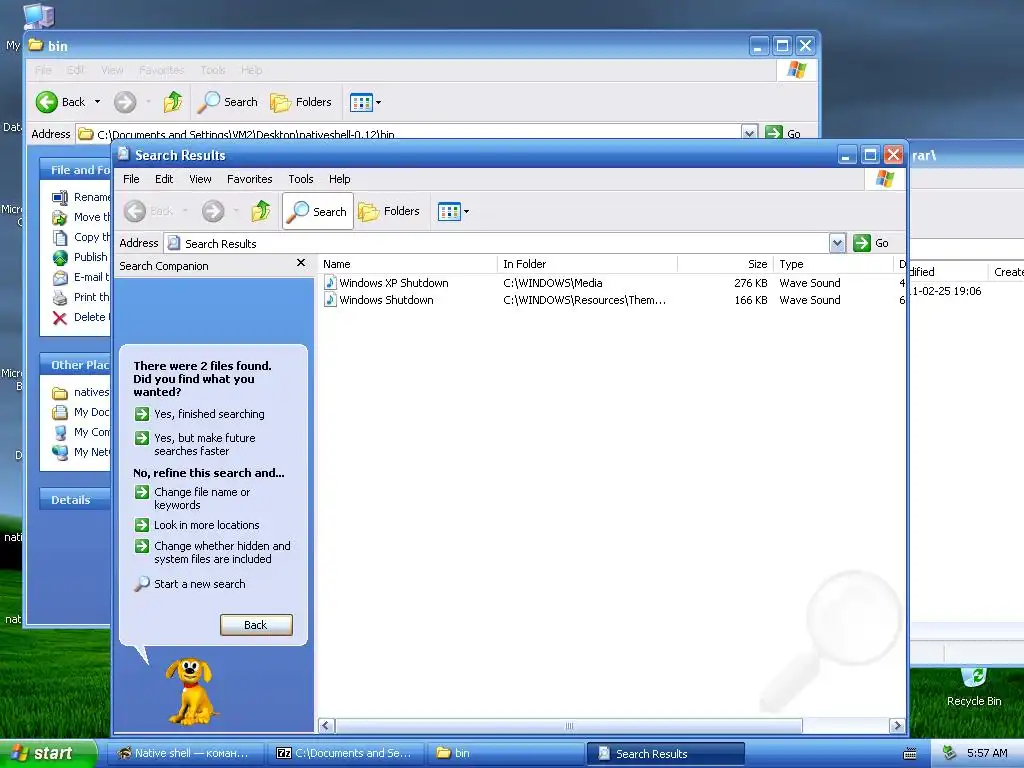The width and height of the screenshot is (1024, 768).
Task: Click the Search button in bin window toolbar
Action: click(x=228, y=102)
